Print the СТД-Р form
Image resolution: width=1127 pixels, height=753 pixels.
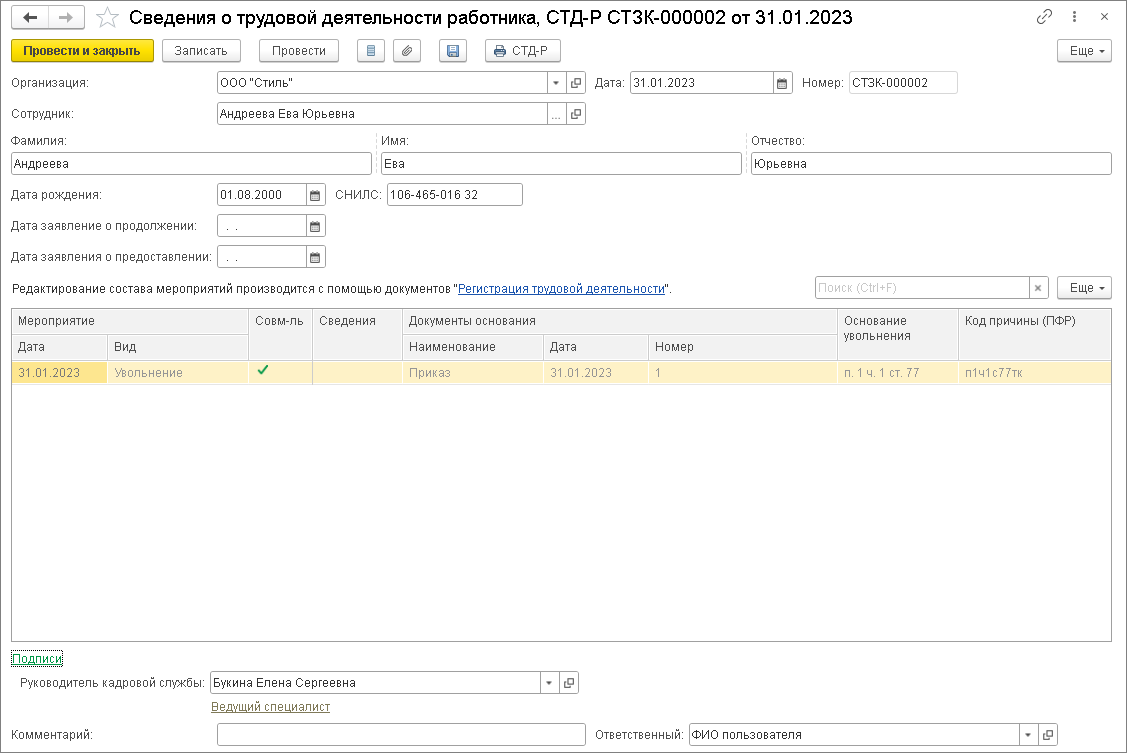click(523, 51)
